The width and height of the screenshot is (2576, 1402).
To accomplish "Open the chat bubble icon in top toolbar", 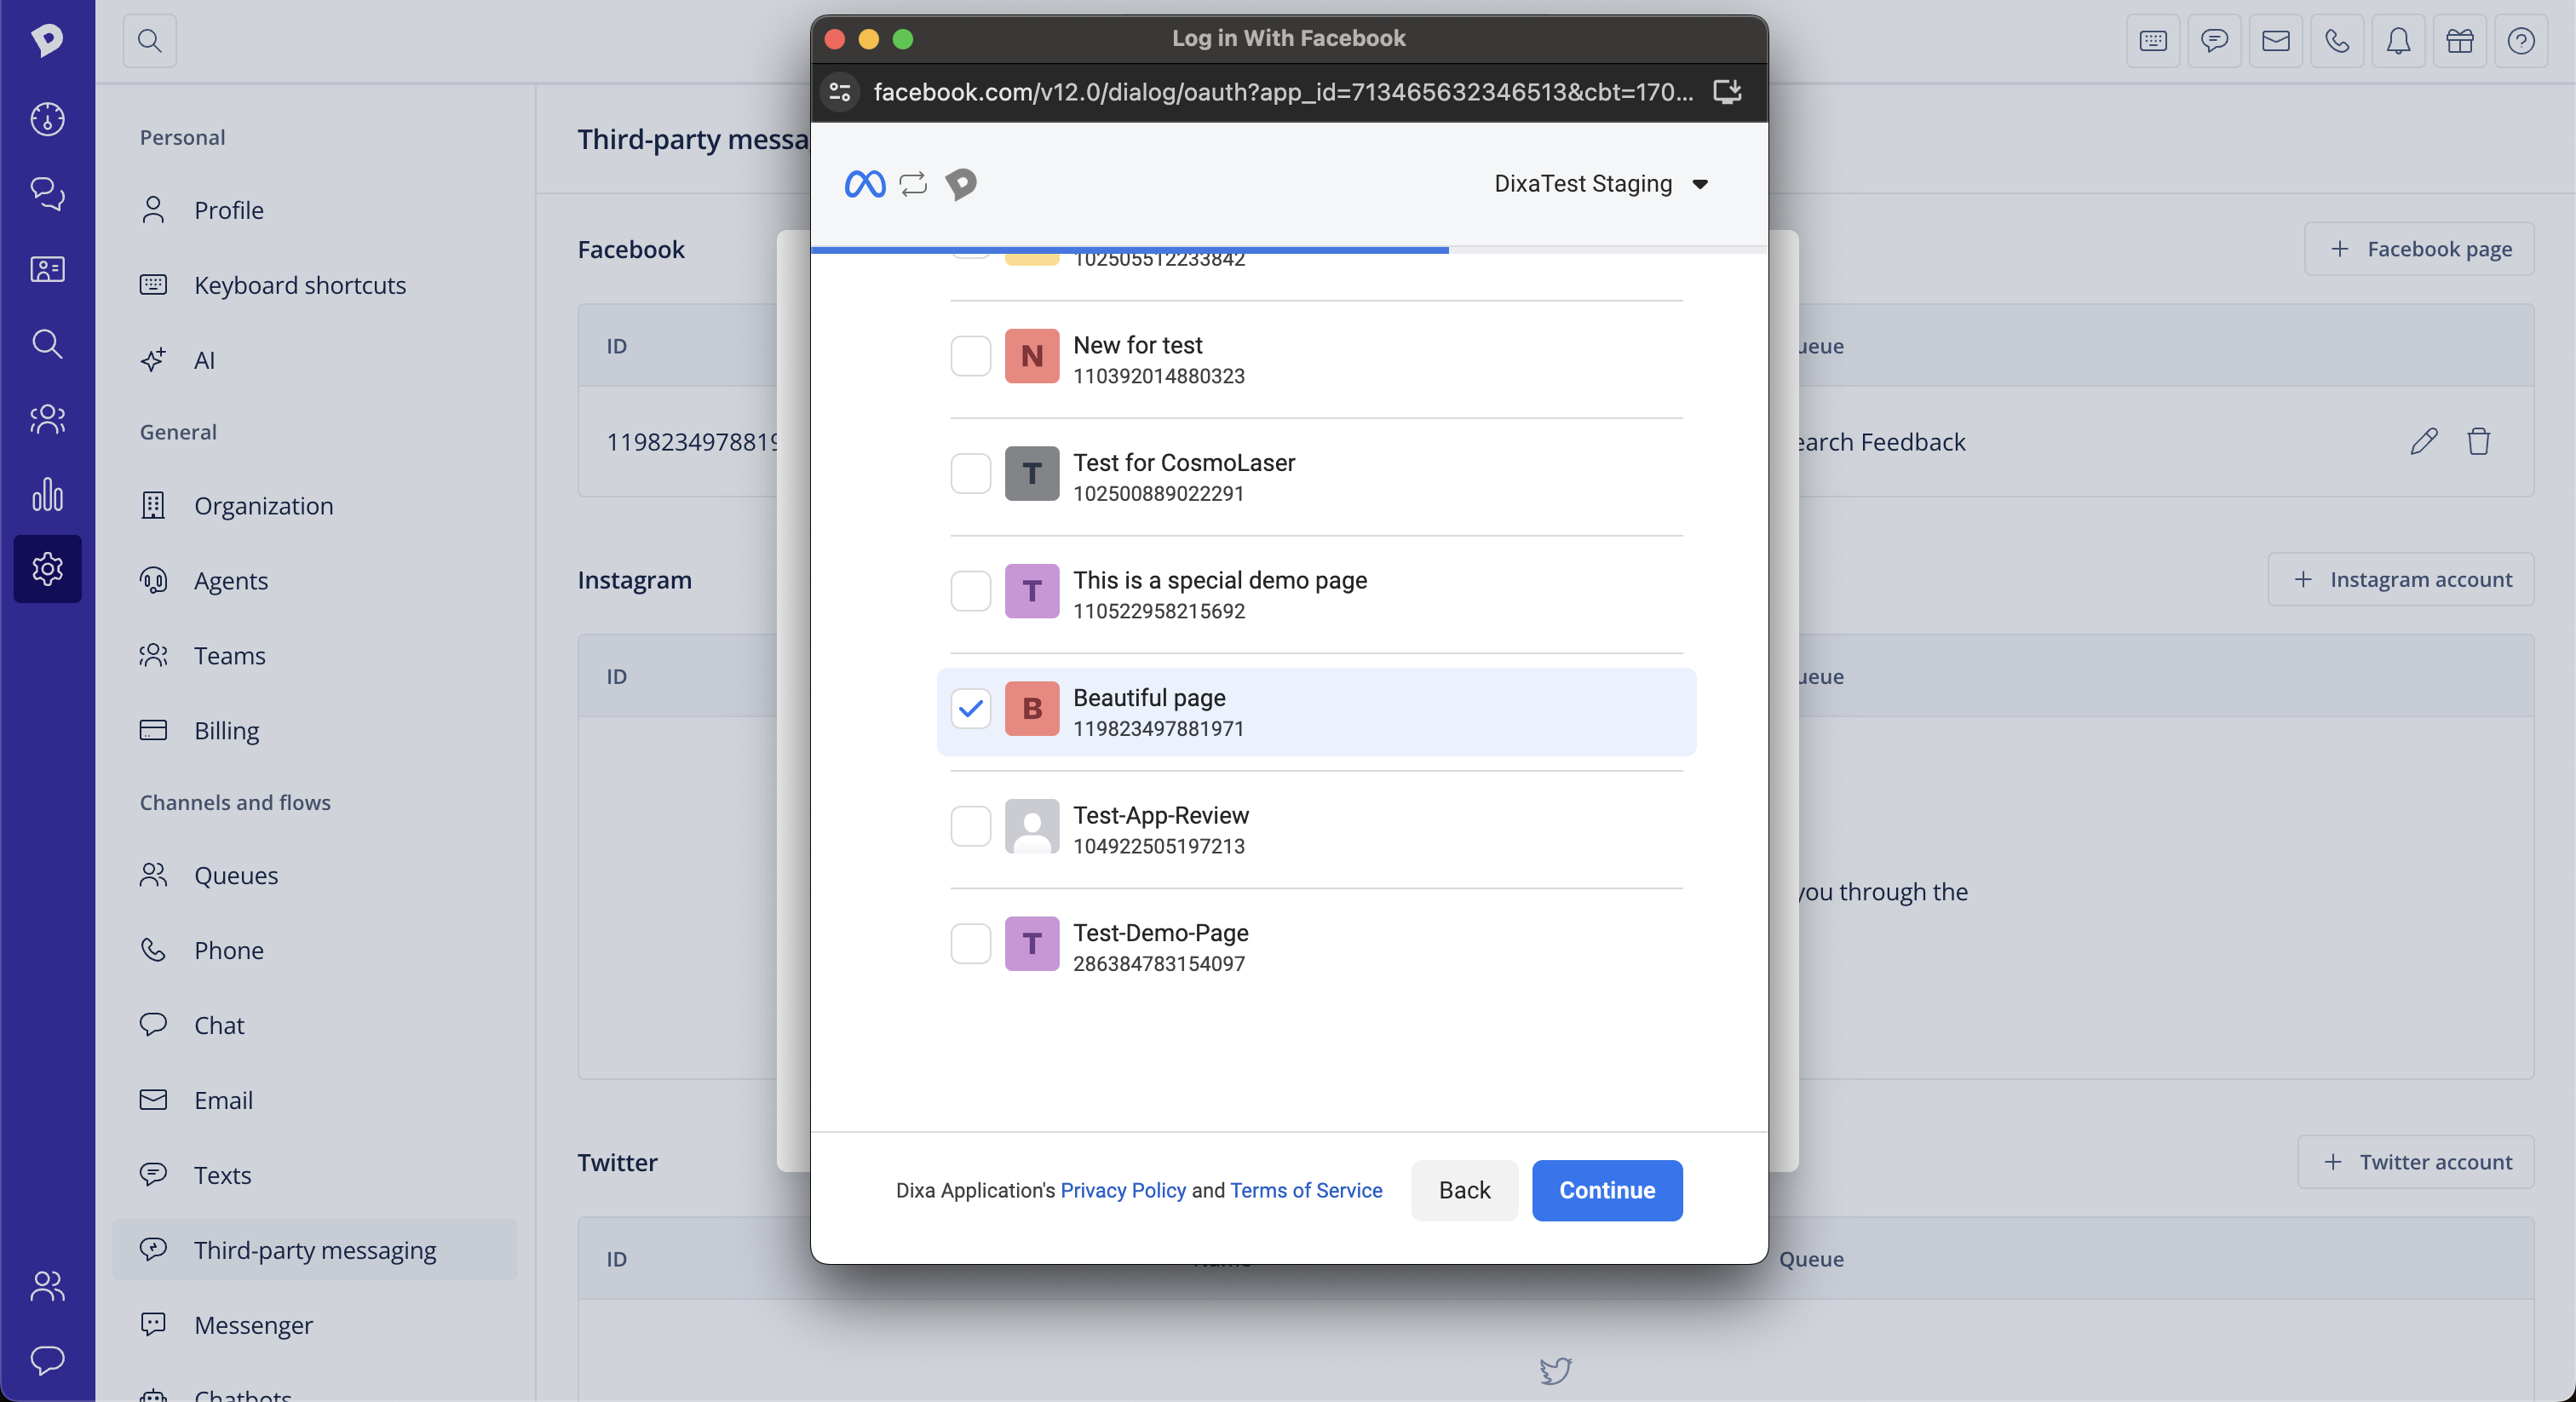I will (2214, 41).
